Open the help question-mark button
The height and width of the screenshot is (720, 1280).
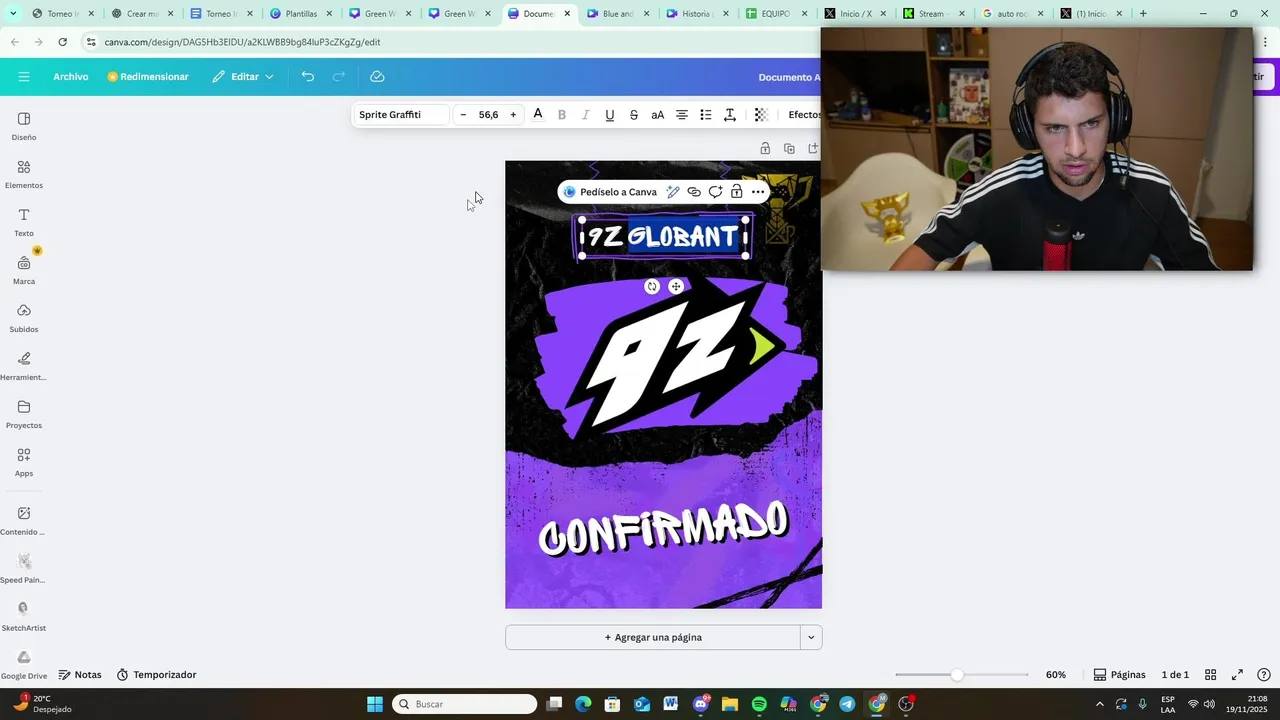(1264, 675)
